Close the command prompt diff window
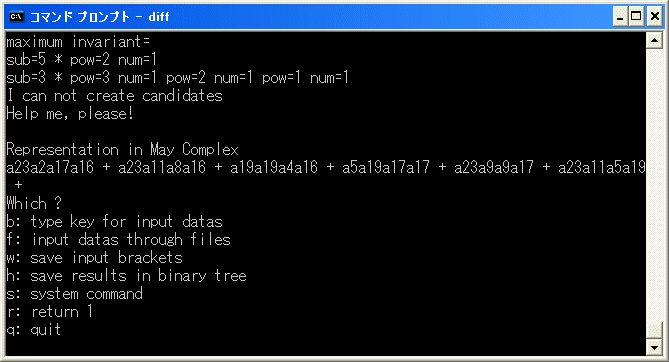 pyautogui.click(x=654, y=17)
